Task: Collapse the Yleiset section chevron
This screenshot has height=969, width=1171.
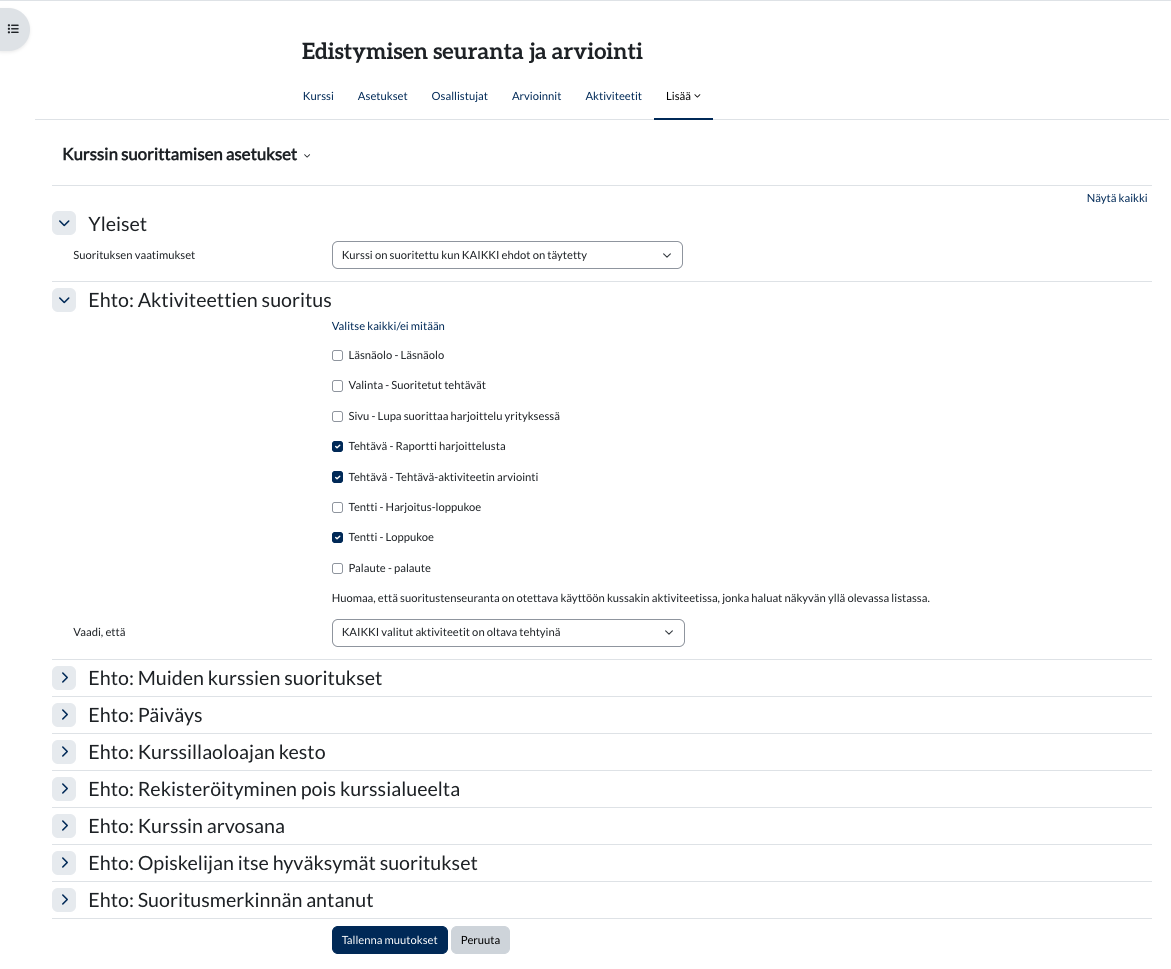Action: click(x=64, y=224)
